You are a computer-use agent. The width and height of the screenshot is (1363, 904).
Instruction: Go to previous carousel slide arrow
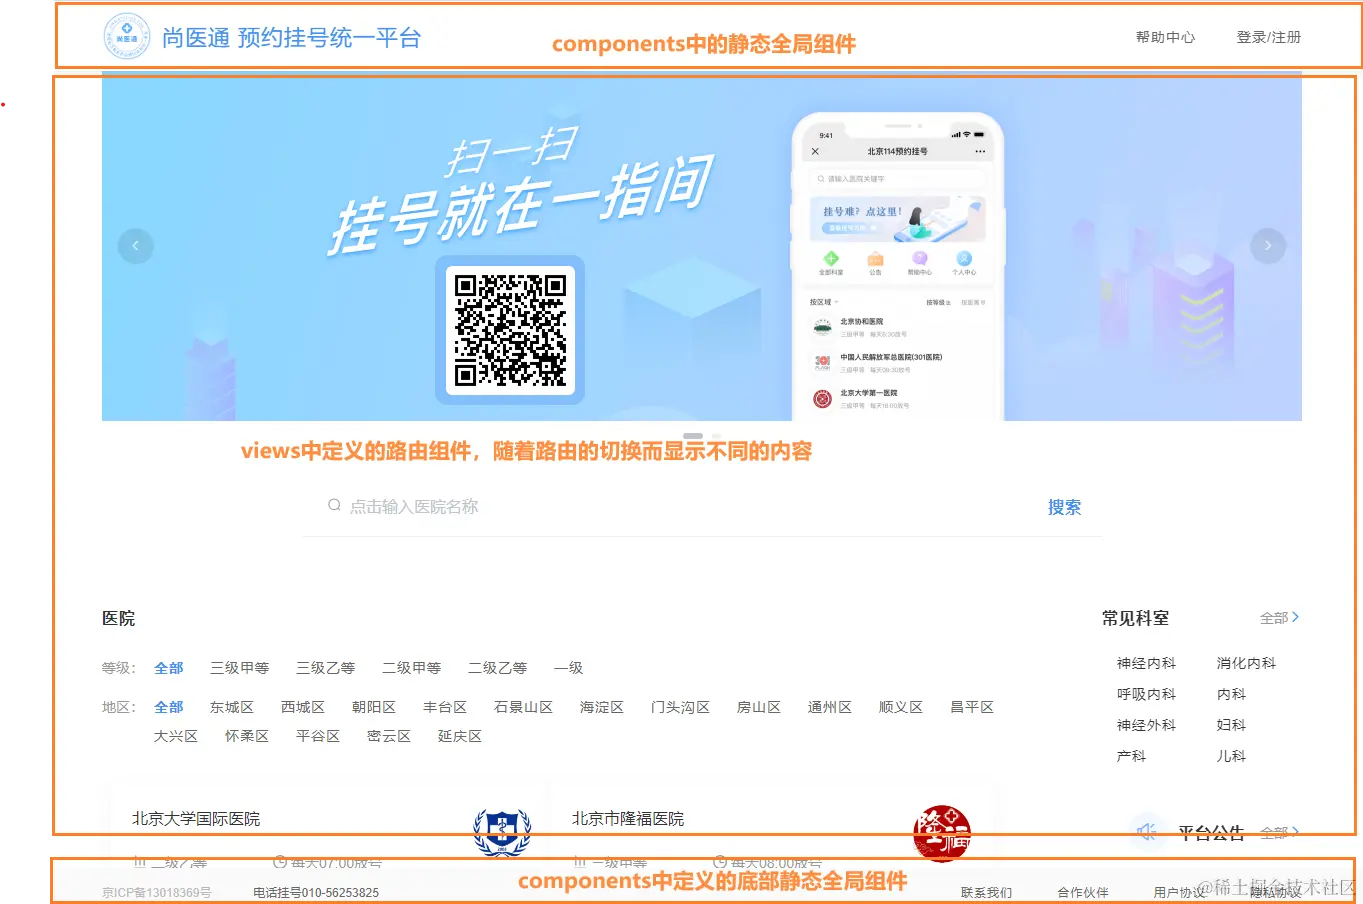pos(136,246)
